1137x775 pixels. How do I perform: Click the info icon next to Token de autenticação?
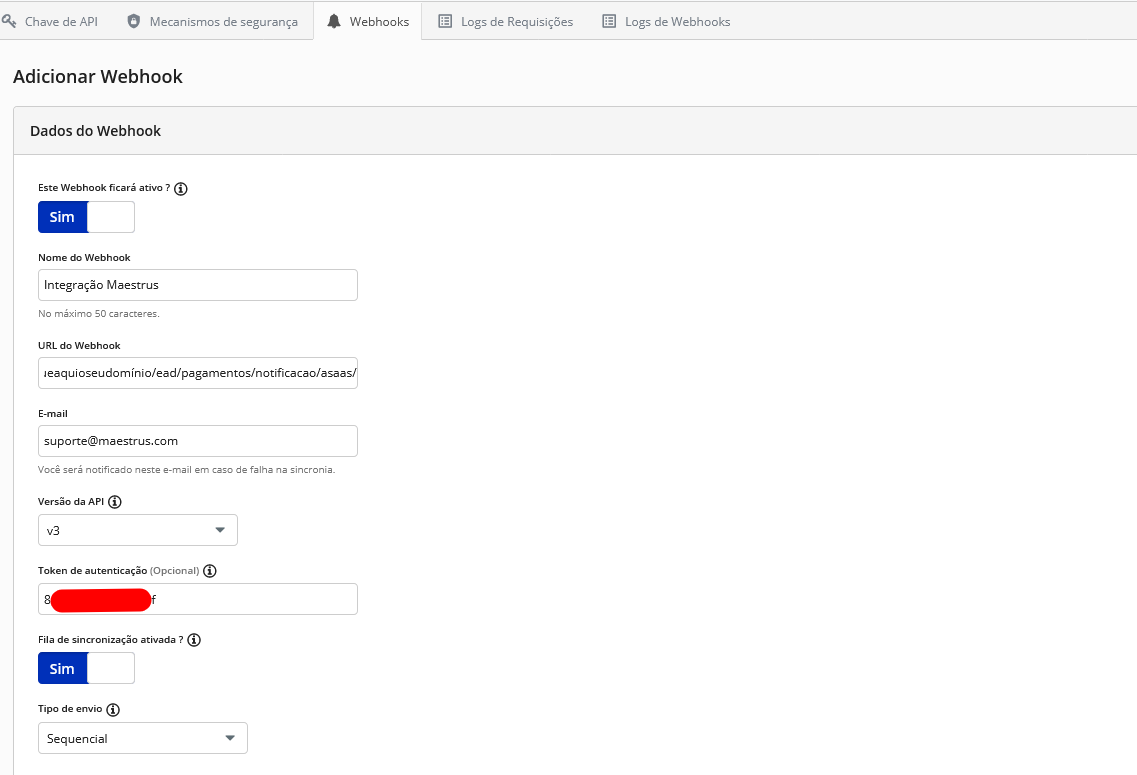tap(210, 571)
